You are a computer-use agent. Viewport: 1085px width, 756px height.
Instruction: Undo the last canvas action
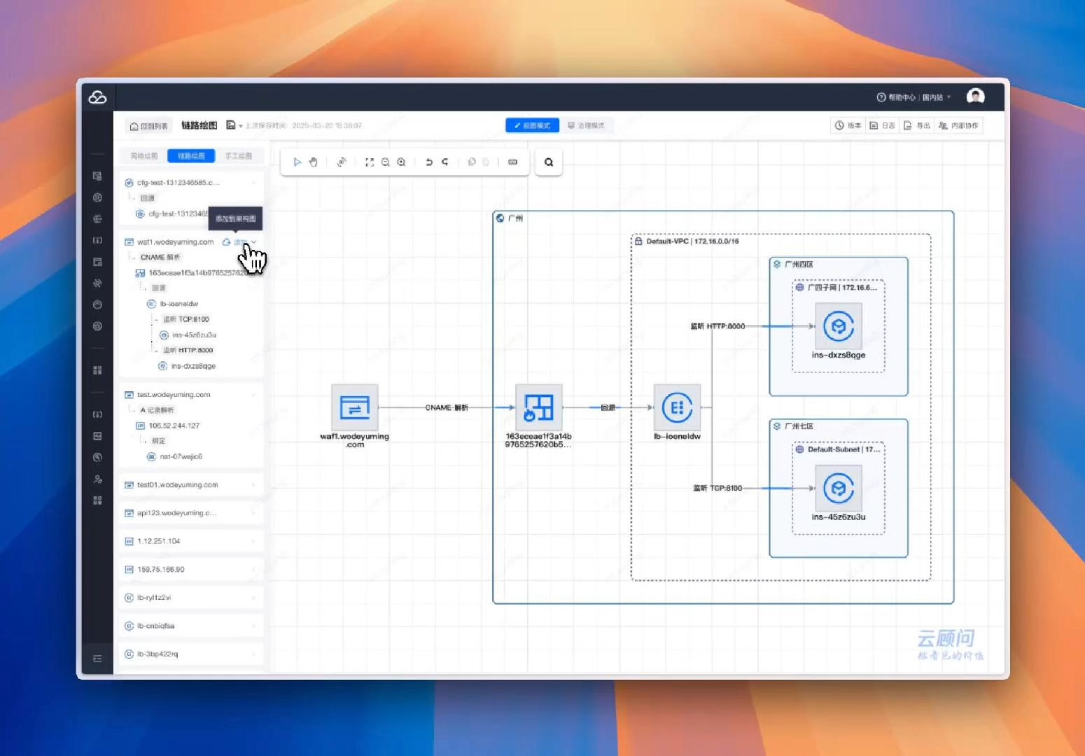point(429,162)
